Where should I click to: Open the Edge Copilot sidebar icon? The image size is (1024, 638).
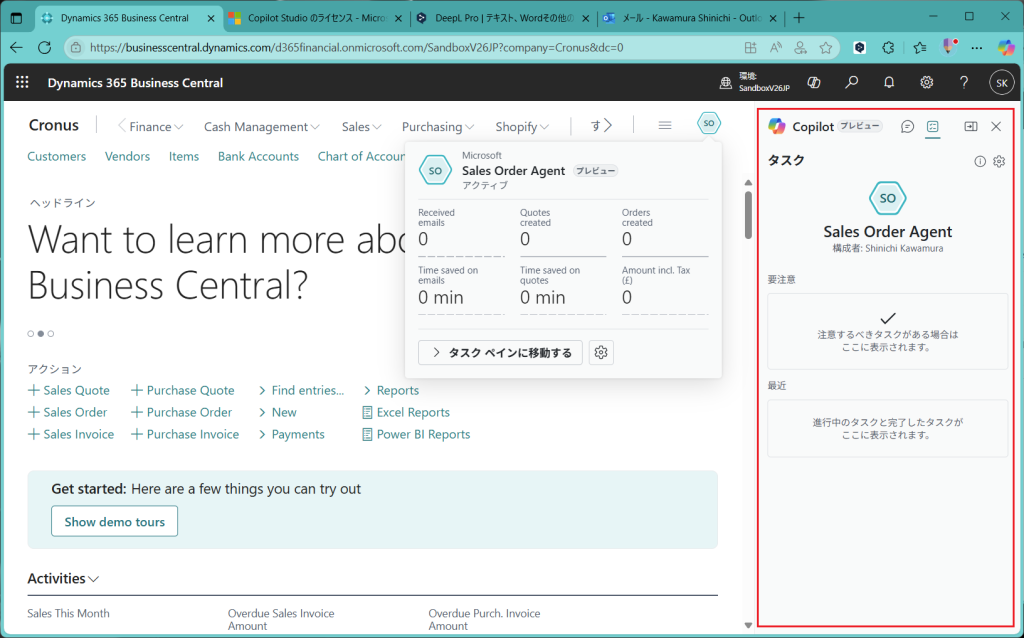(x=1006, y=47)
